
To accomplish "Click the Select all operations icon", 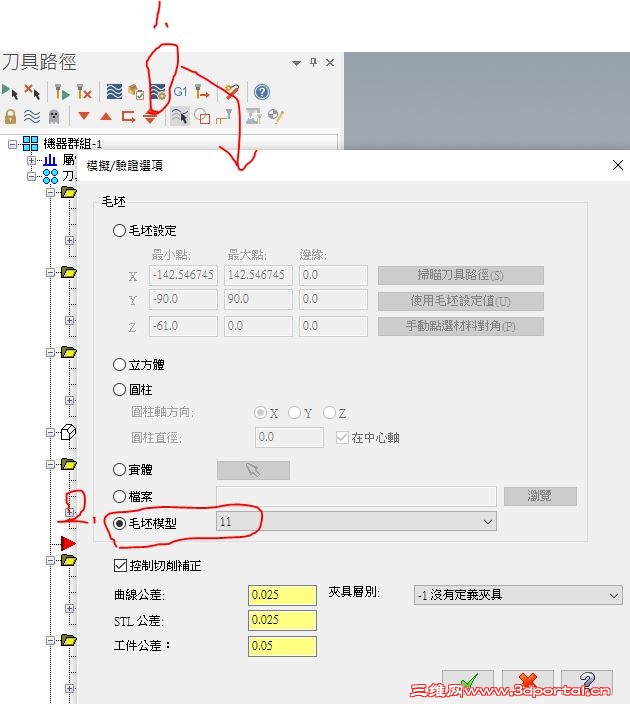I will 10,92.
